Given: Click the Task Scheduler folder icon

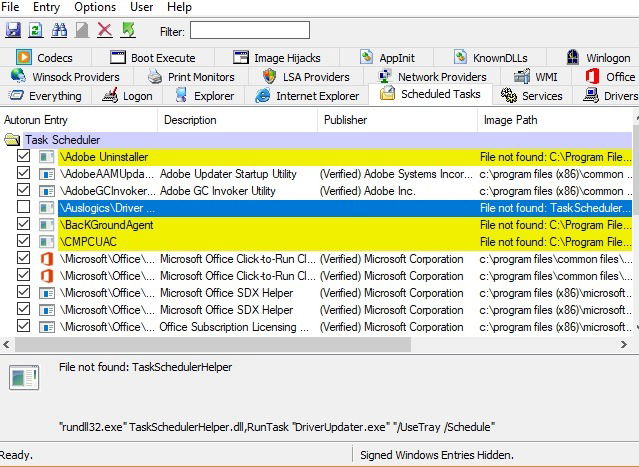Looking at the screenshot, I should click(12, 140).
